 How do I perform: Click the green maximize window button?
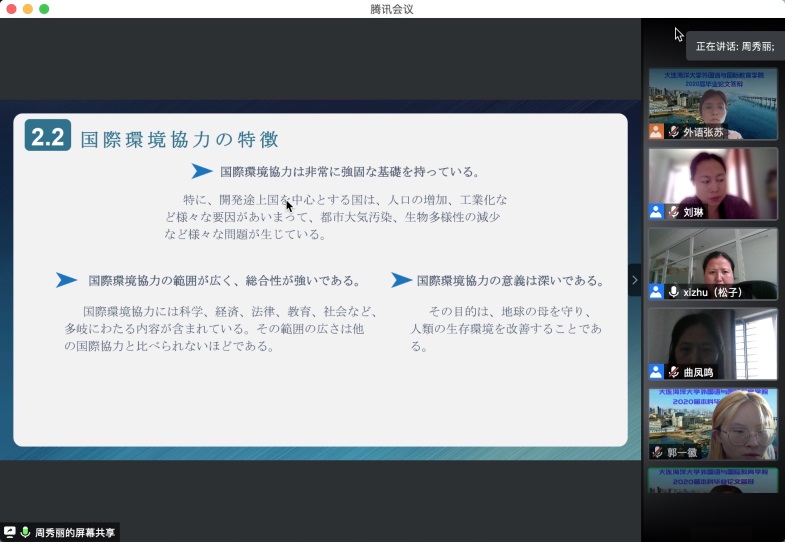(x=44, y=9)
